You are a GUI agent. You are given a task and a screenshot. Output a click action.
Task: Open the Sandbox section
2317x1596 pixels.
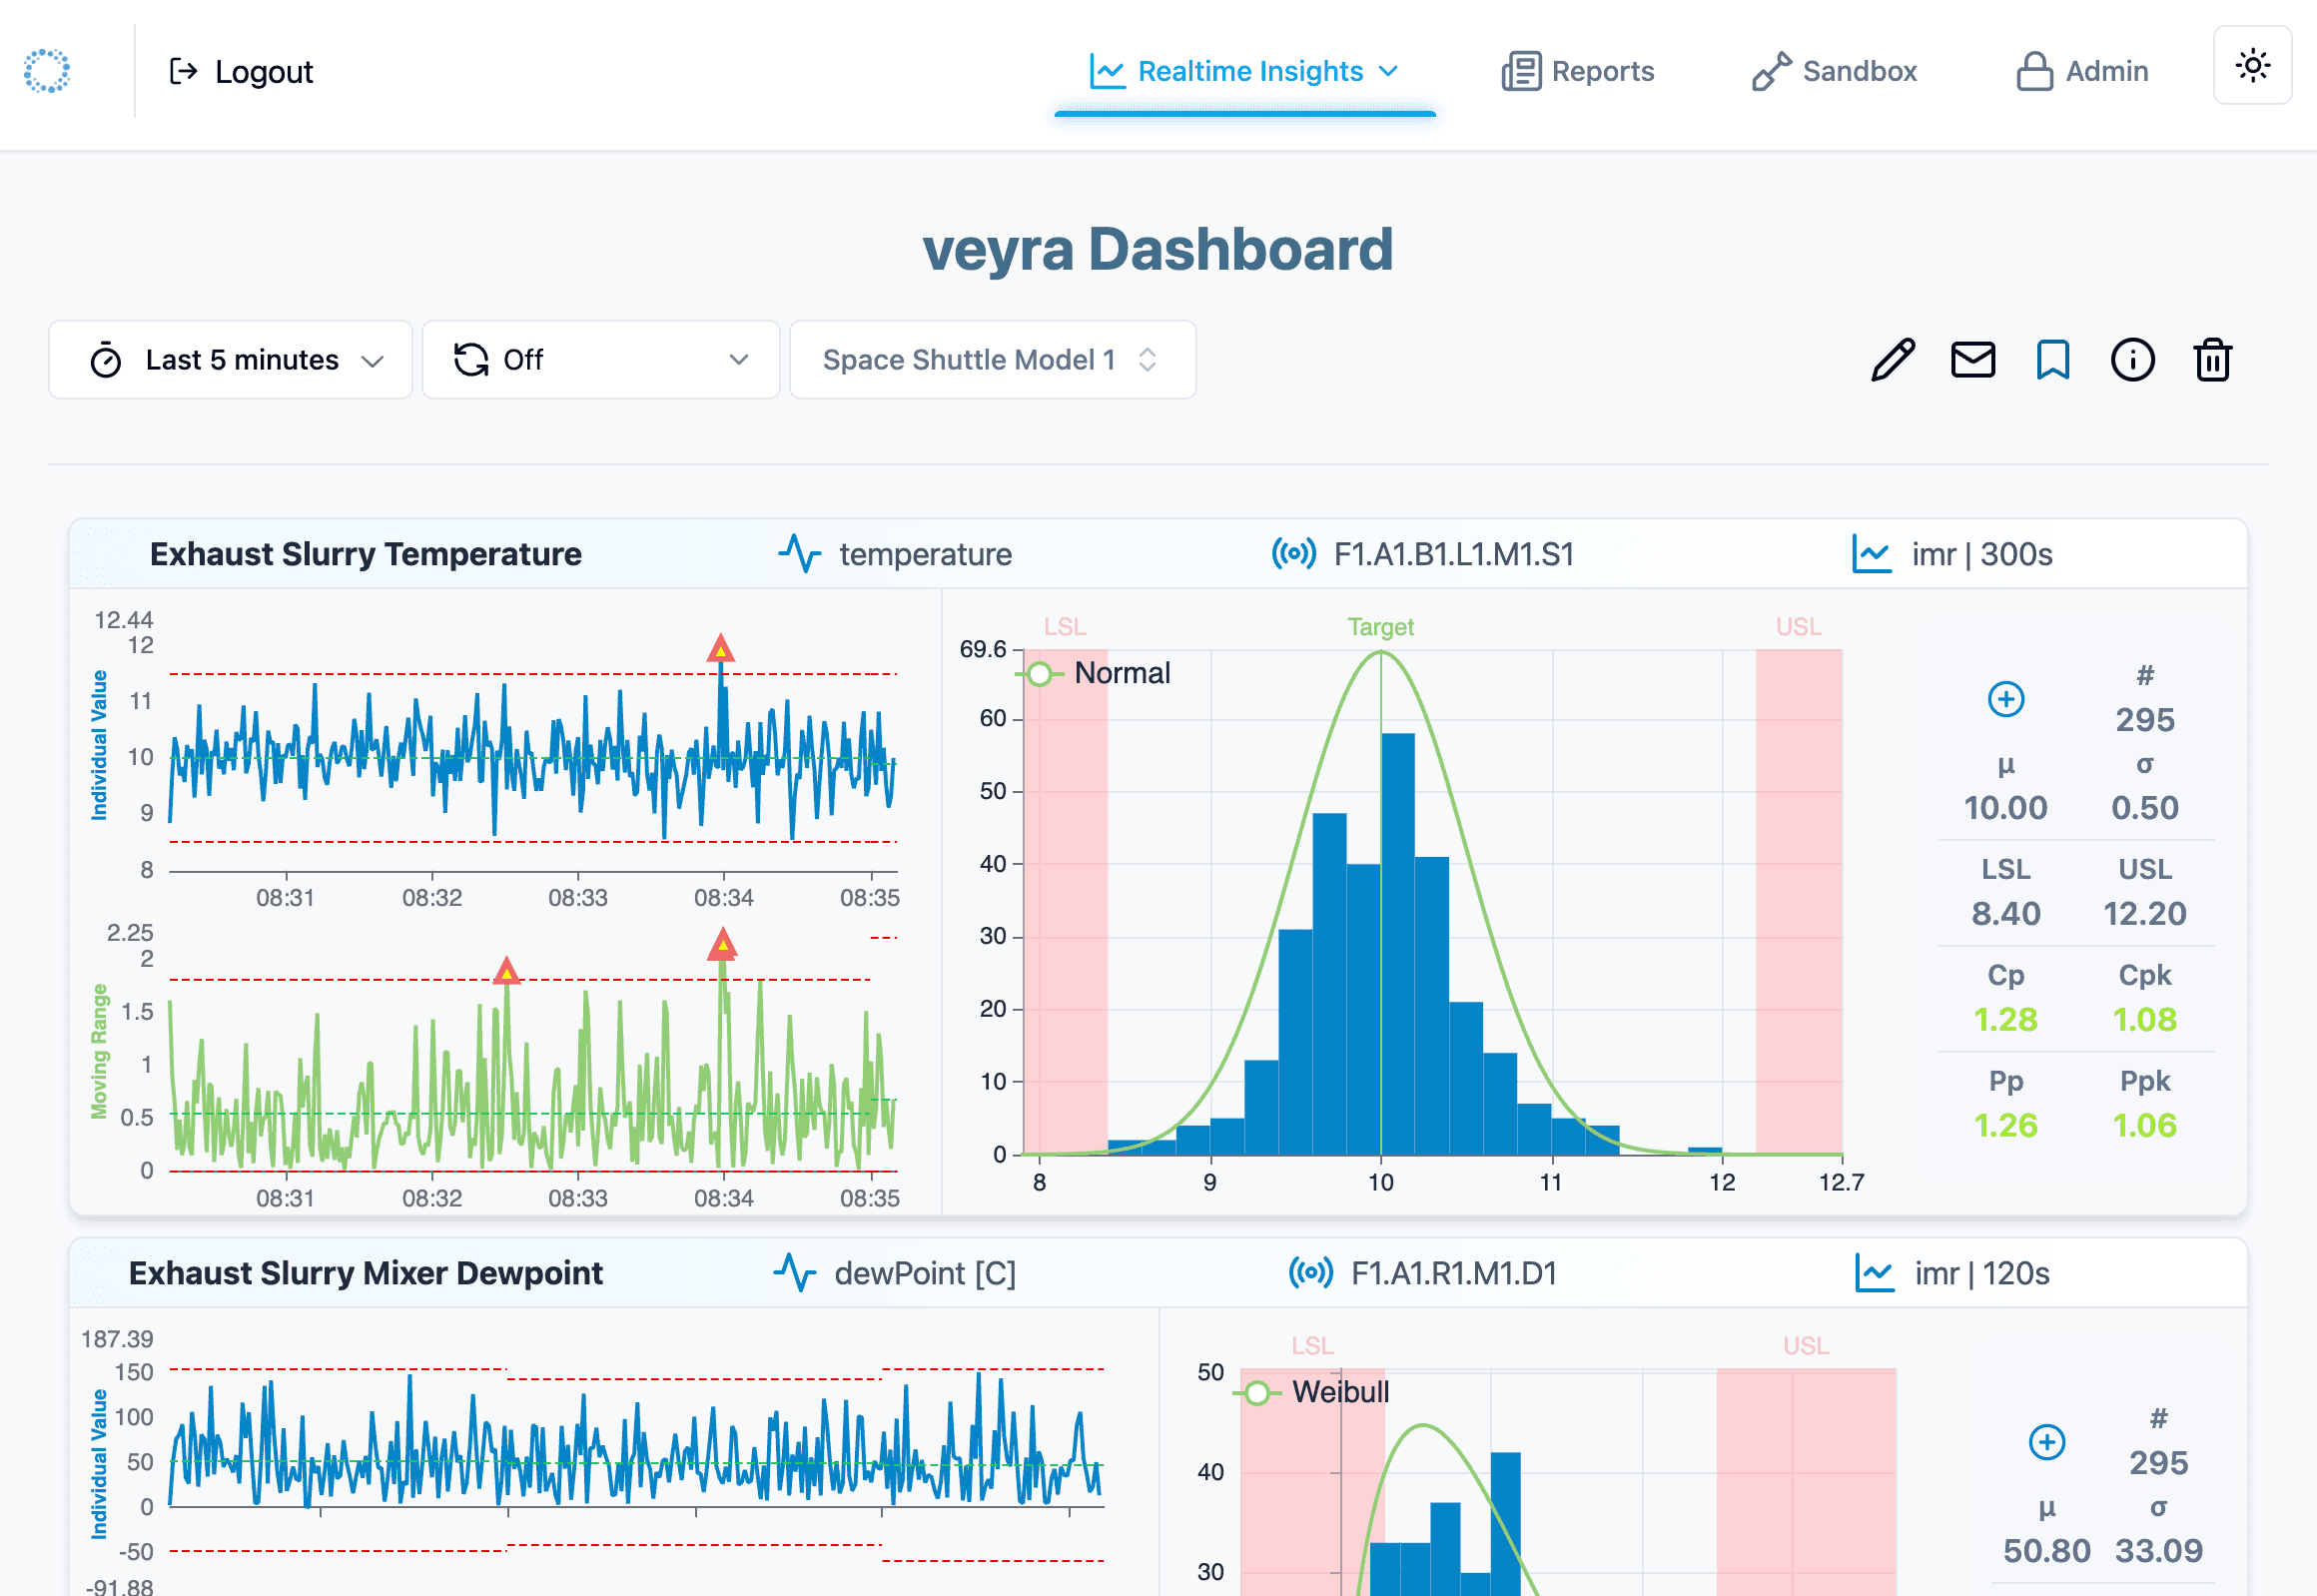pos(1834,72)
